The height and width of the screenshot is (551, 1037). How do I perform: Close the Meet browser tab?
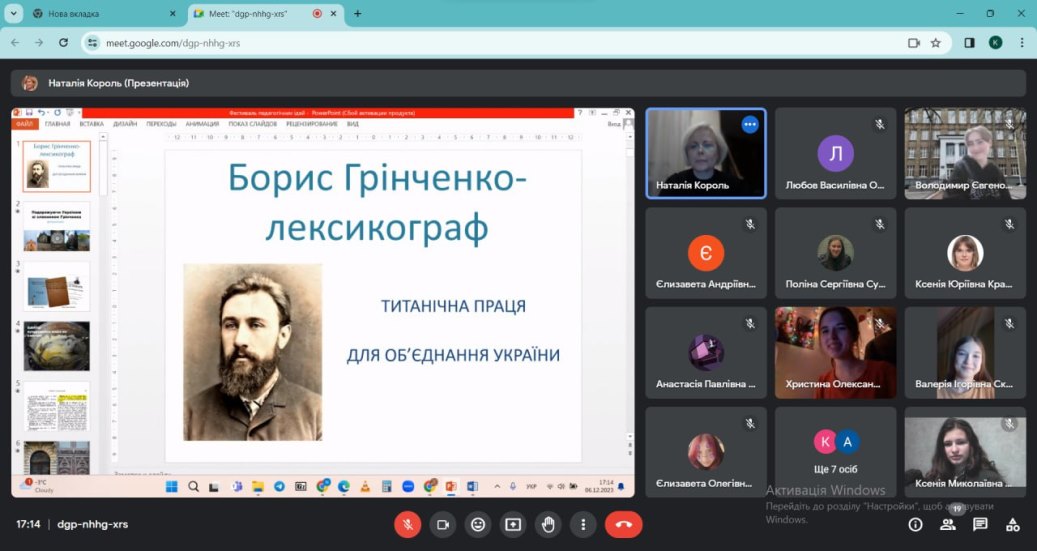pyautogui.click(x=333, y=13)
